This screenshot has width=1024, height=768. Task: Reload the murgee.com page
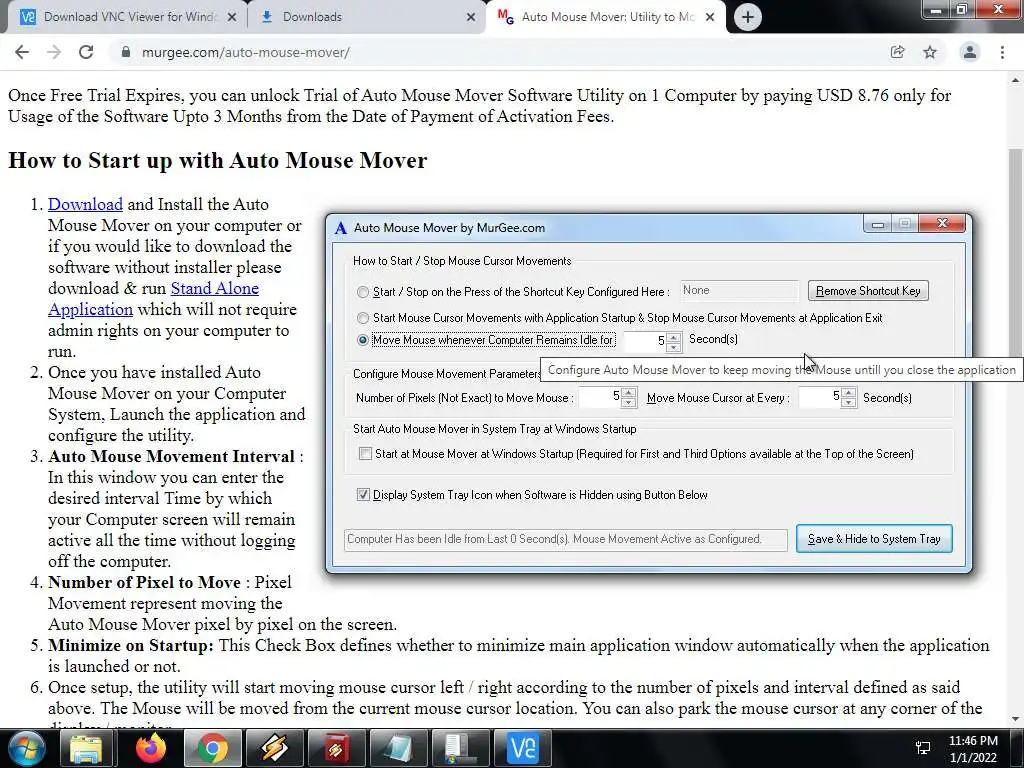tap(86, 52)
